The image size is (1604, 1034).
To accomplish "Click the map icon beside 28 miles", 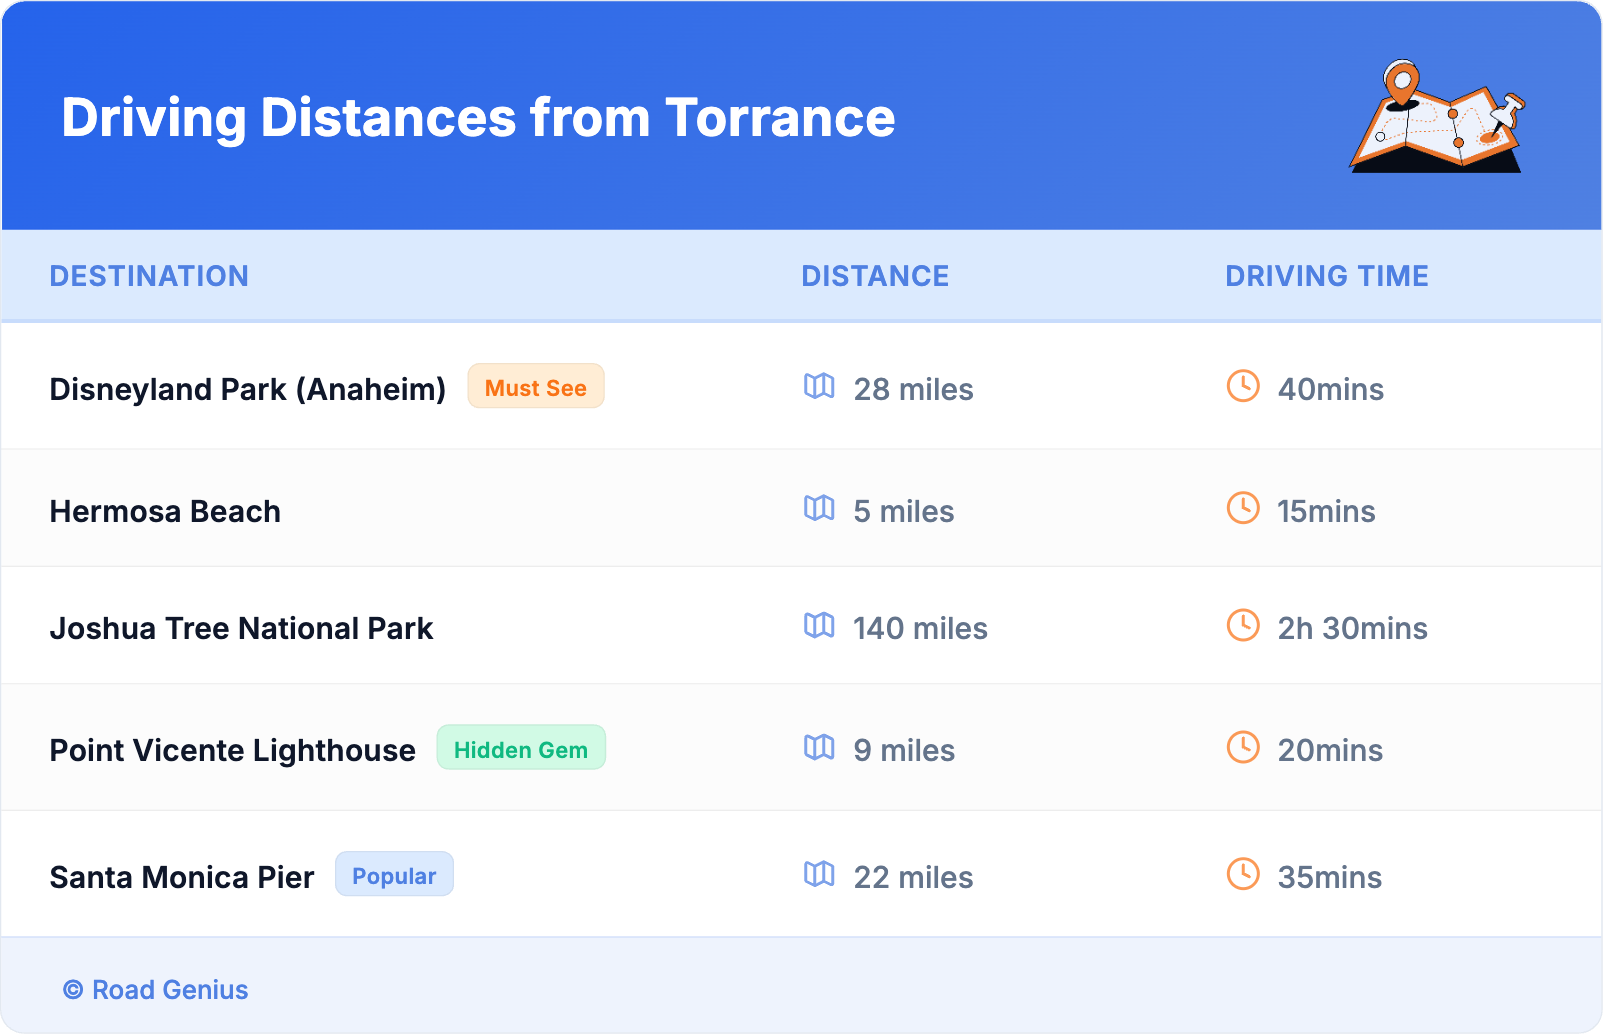I will (819, 388).
